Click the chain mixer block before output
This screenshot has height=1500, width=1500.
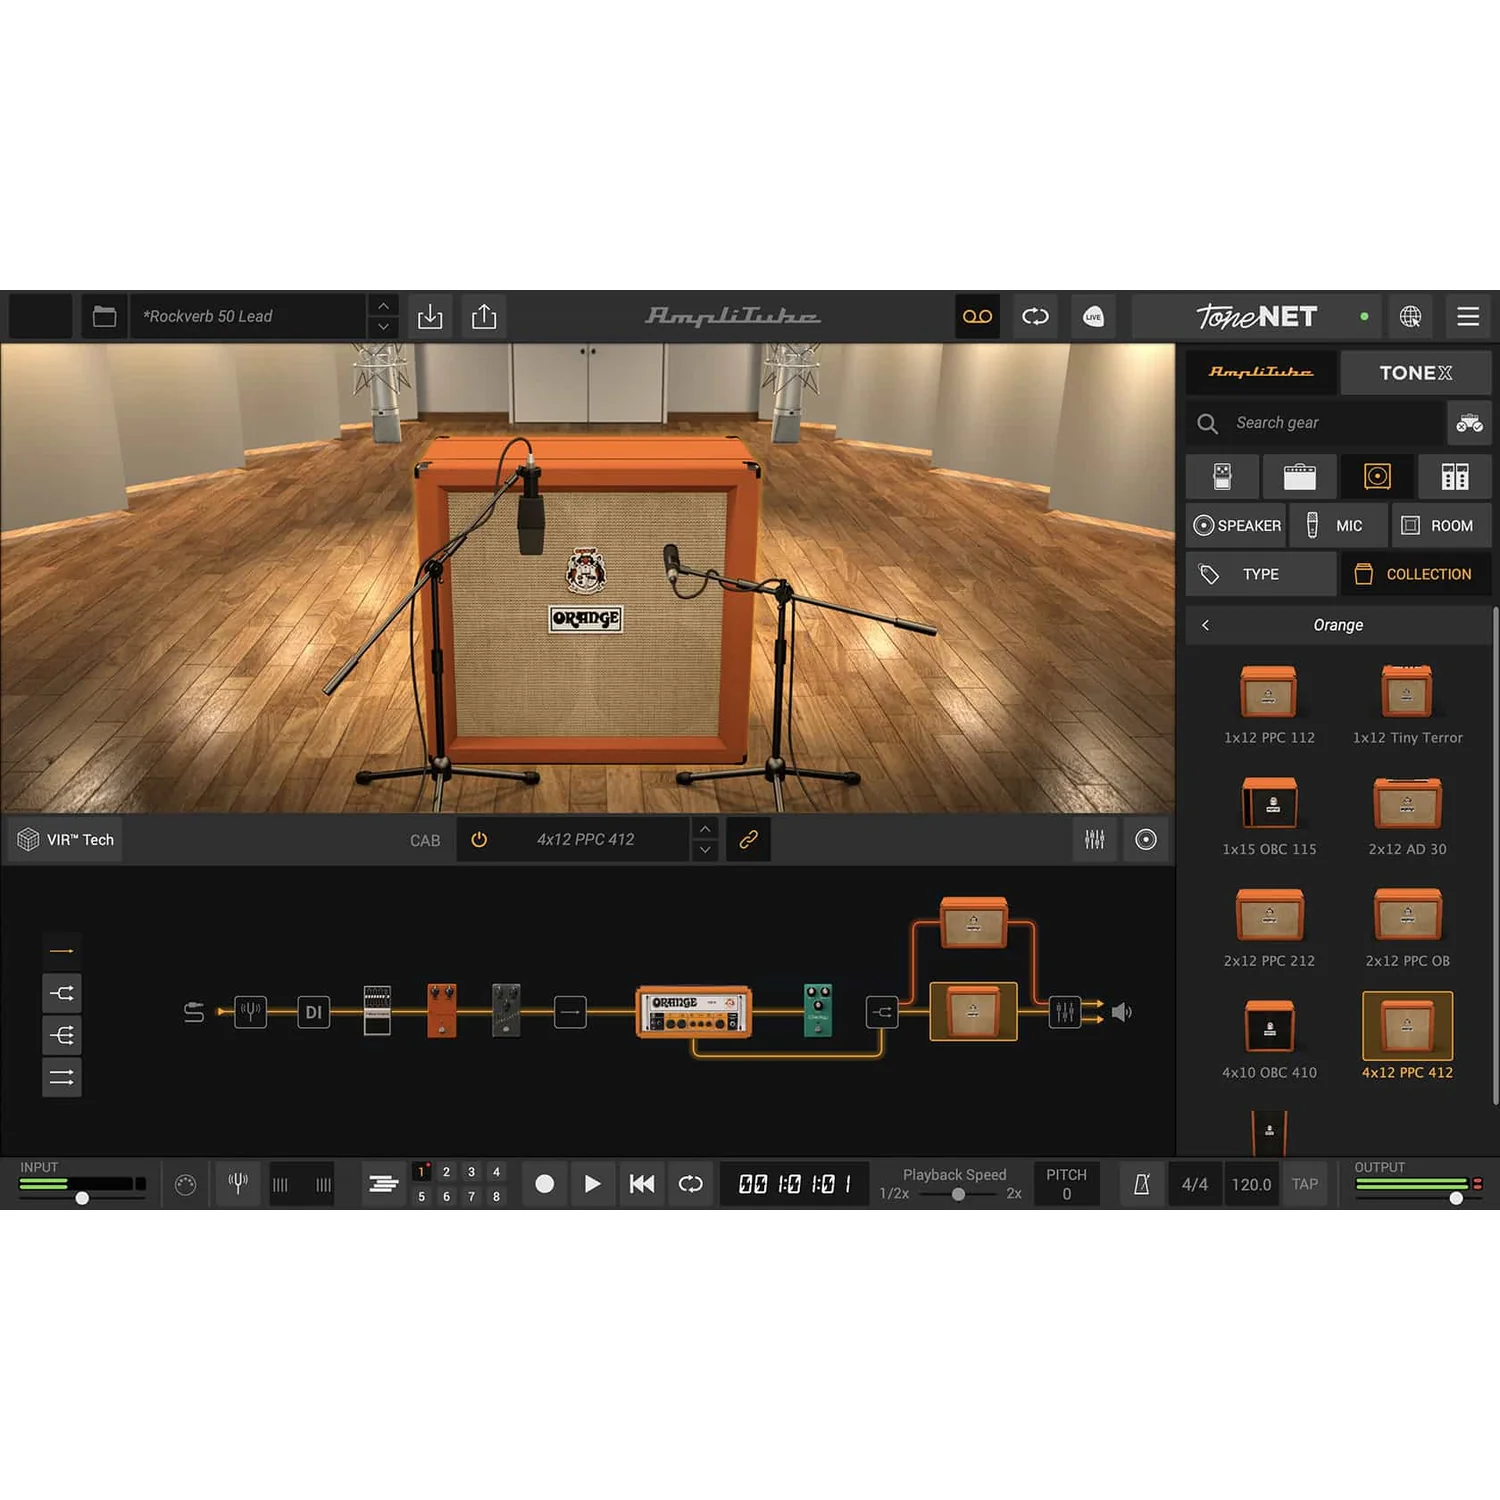[x=1065, y=1012]
